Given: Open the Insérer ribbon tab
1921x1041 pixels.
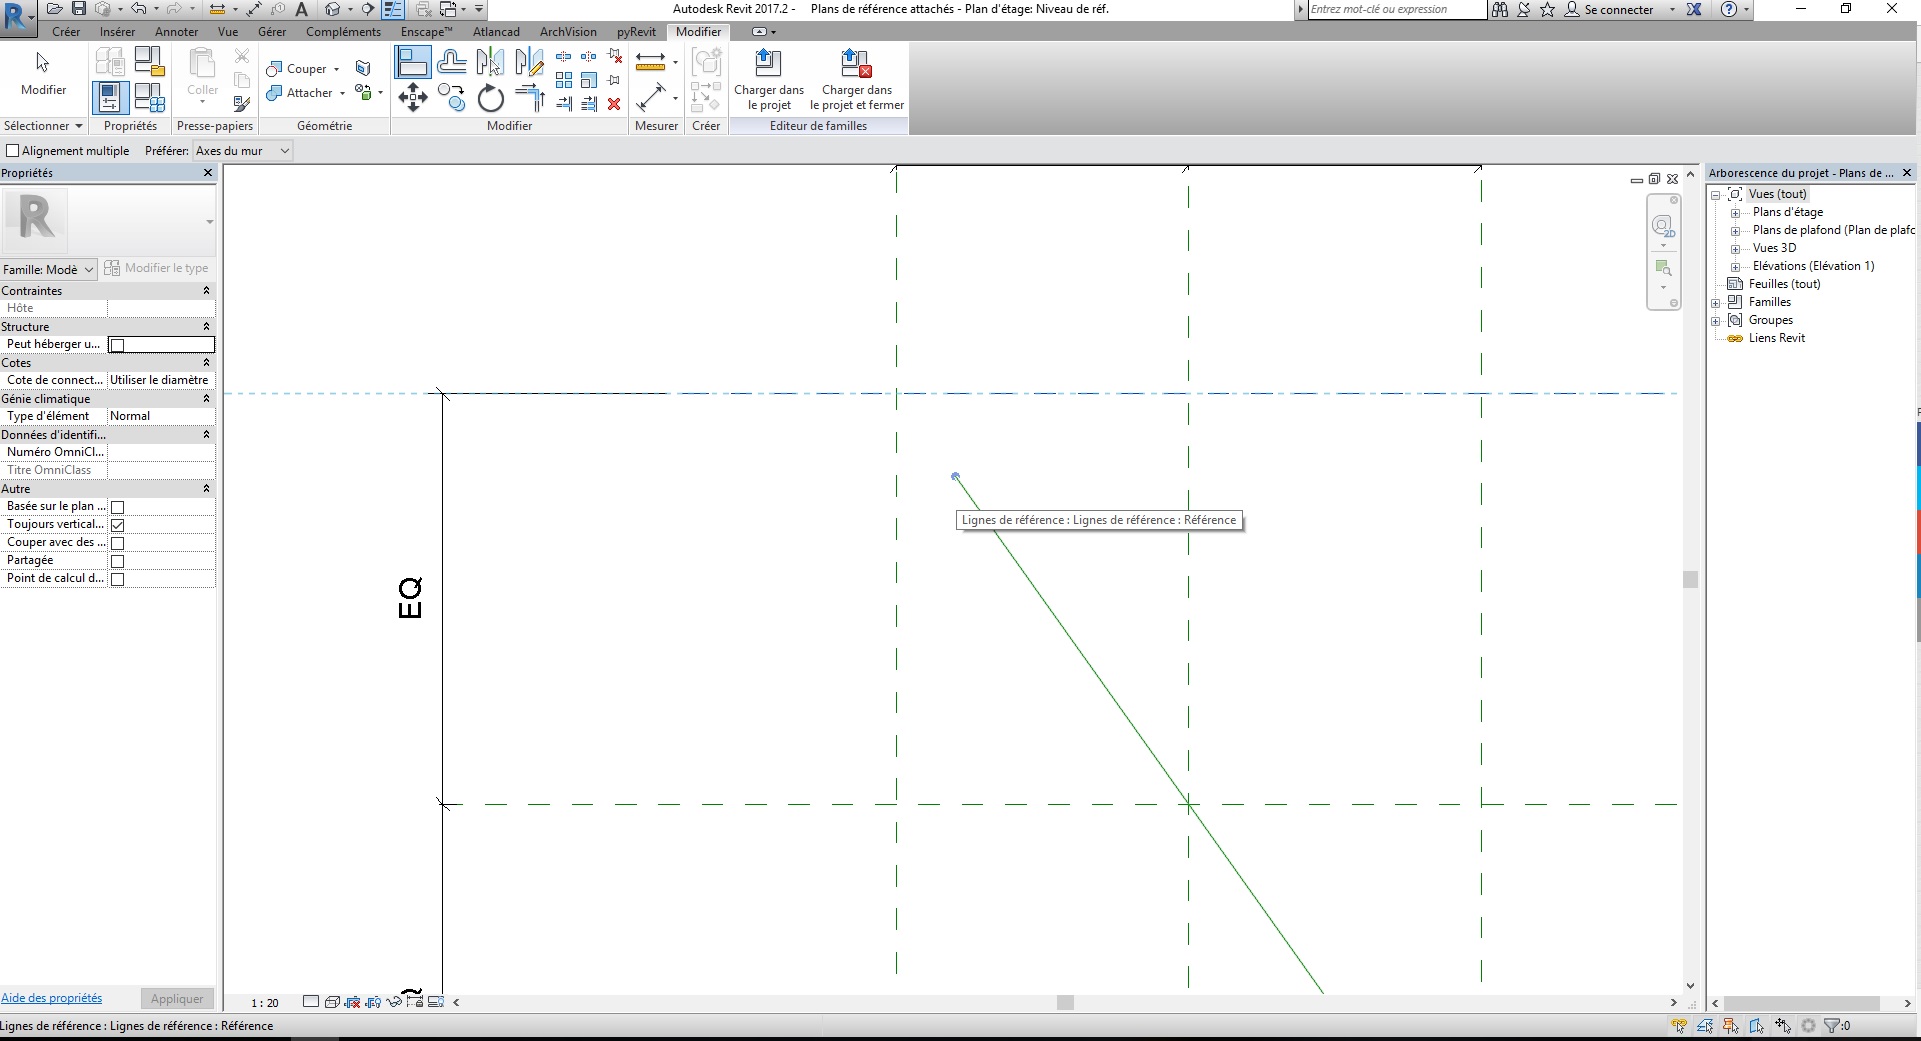Looking at the screenshot, I should [117, 32].
